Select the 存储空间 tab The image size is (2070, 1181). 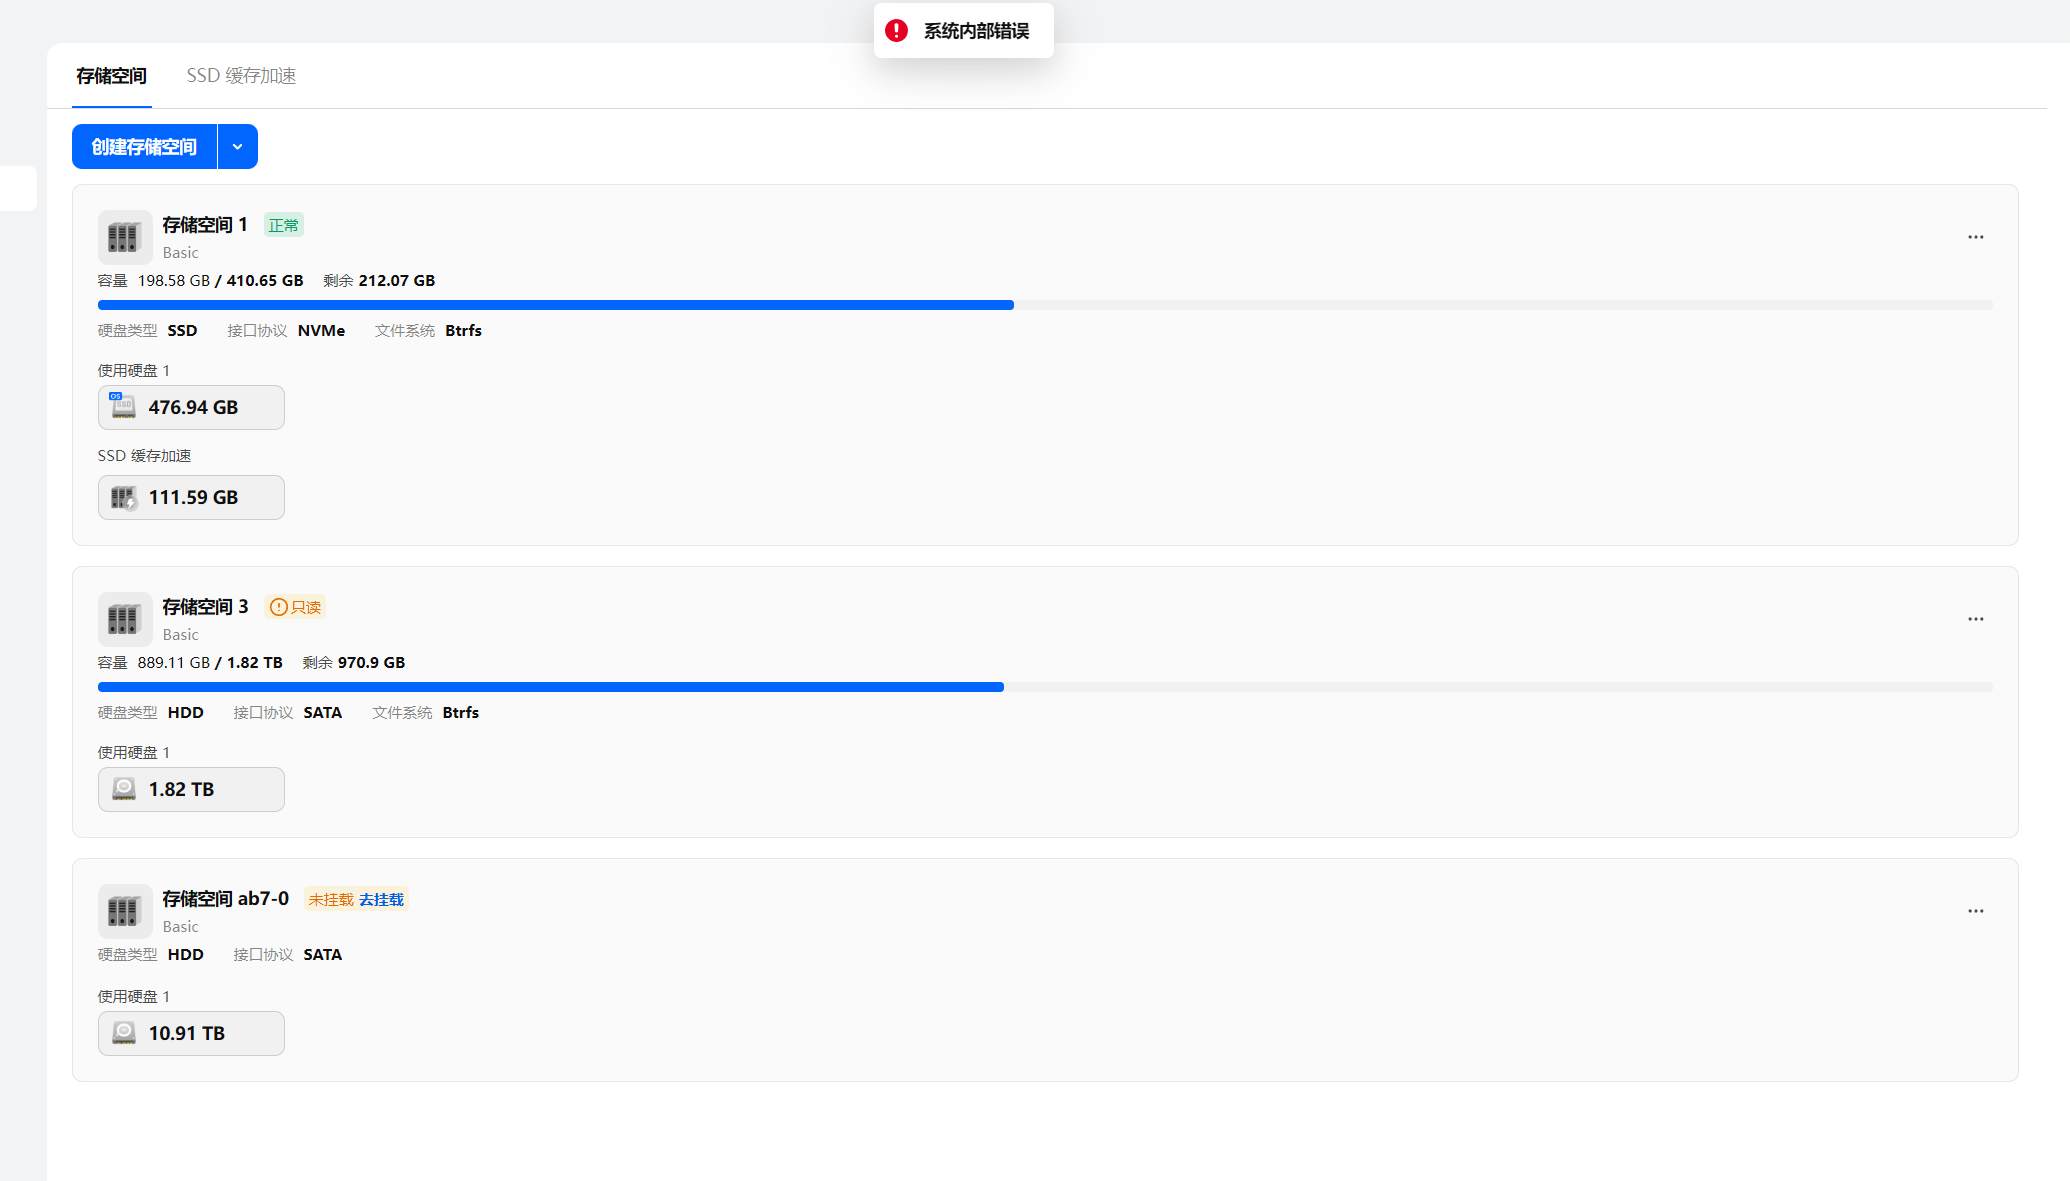tap(111, 76)
